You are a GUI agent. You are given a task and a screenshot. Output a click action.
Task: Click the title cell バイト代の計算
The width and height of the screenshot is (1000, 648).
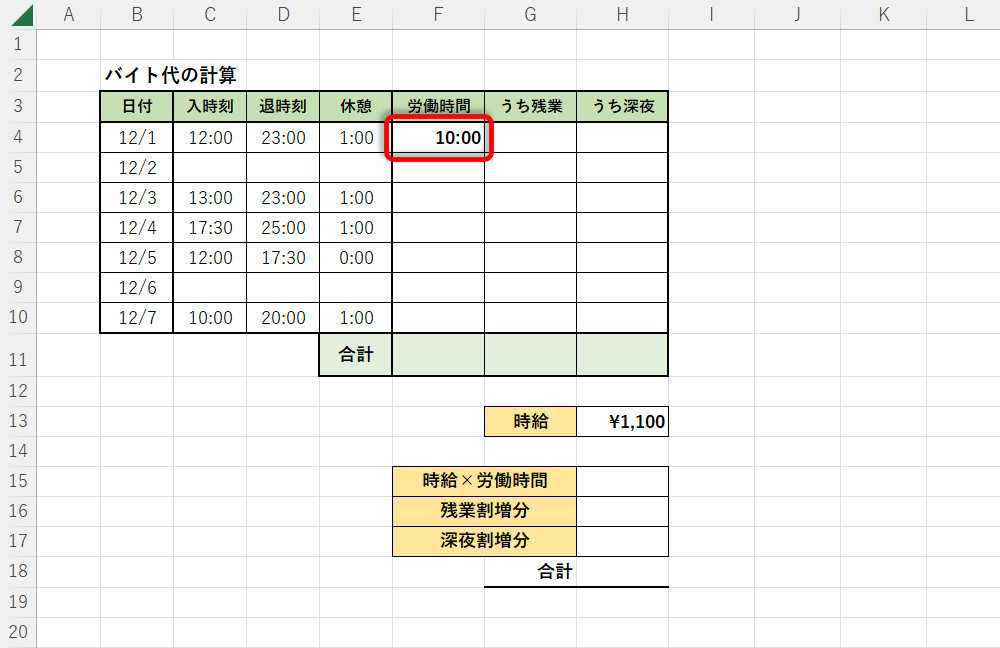click(x=170, y=75)
